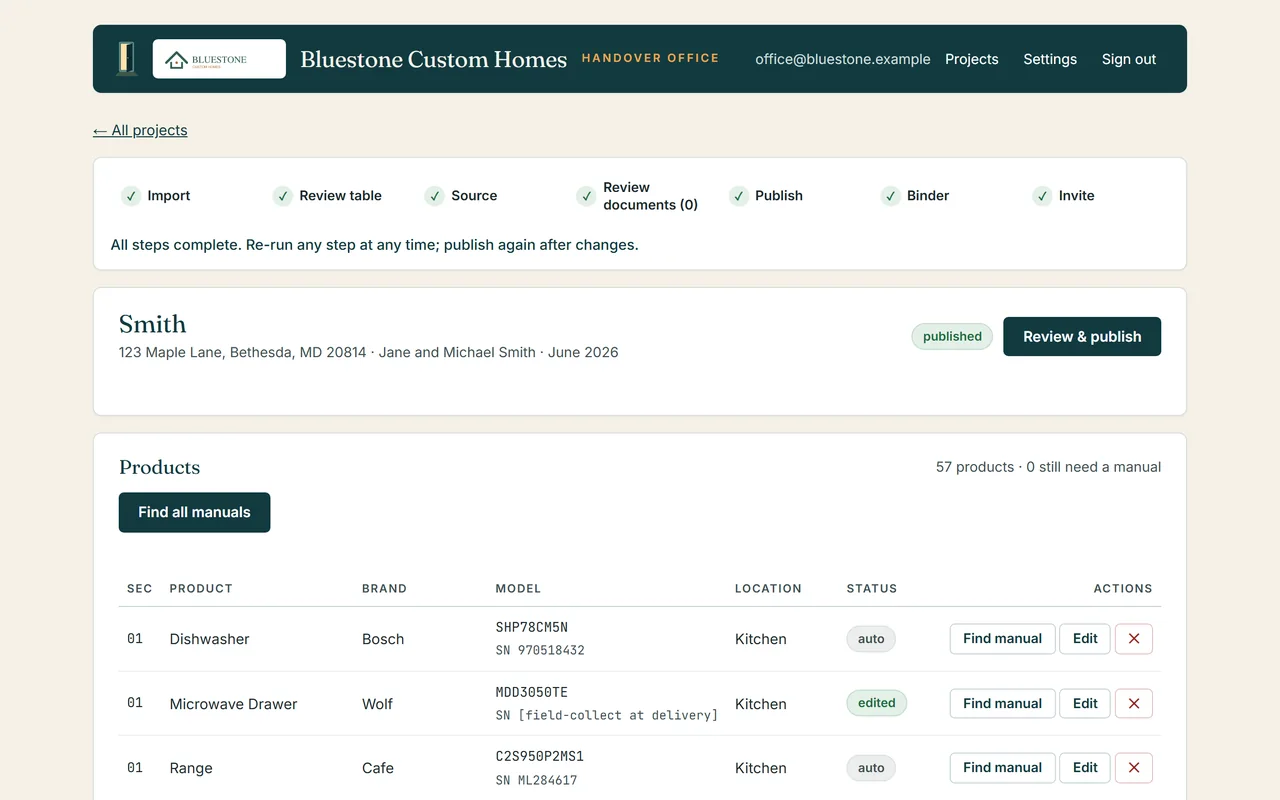The image size is (1280, 800).
Task: Select the Source step label
Action: [474, 196]
